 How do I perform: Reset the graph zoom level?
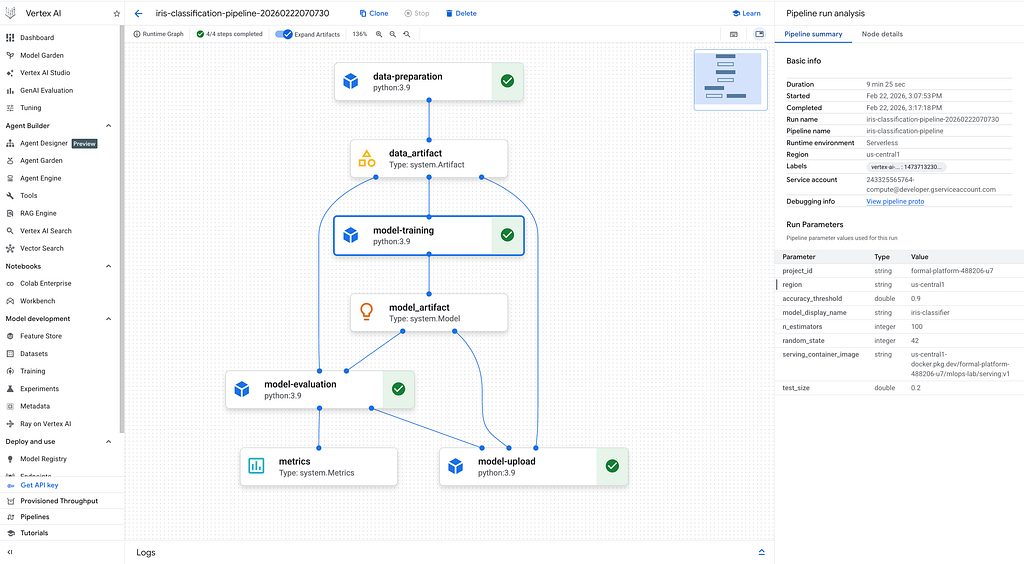(407, 34)
